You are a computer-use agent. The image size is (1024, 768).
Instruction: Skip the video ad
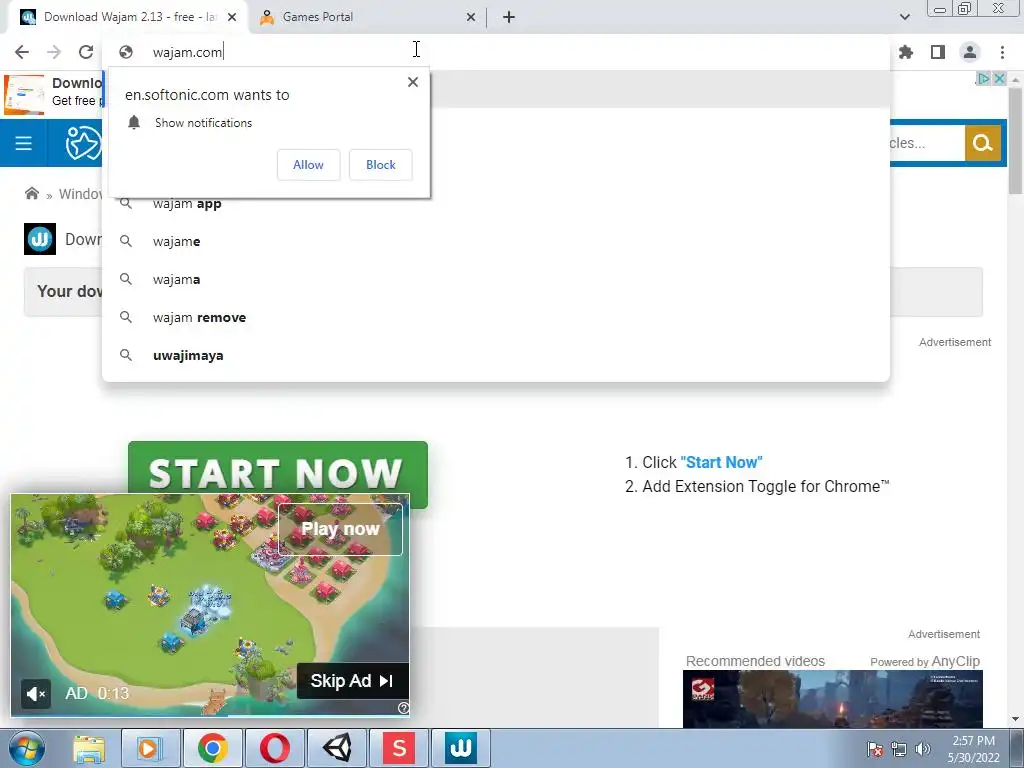353,680
